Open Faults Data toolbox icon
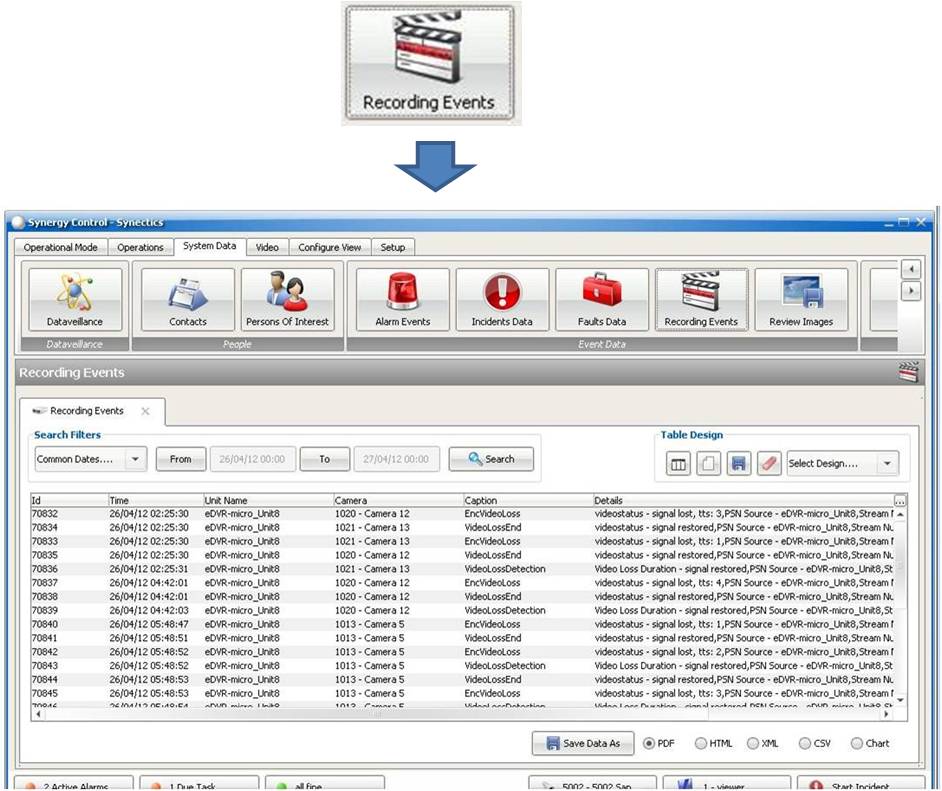This screenshot has height=791, width=942. click(x=601, y=299)
